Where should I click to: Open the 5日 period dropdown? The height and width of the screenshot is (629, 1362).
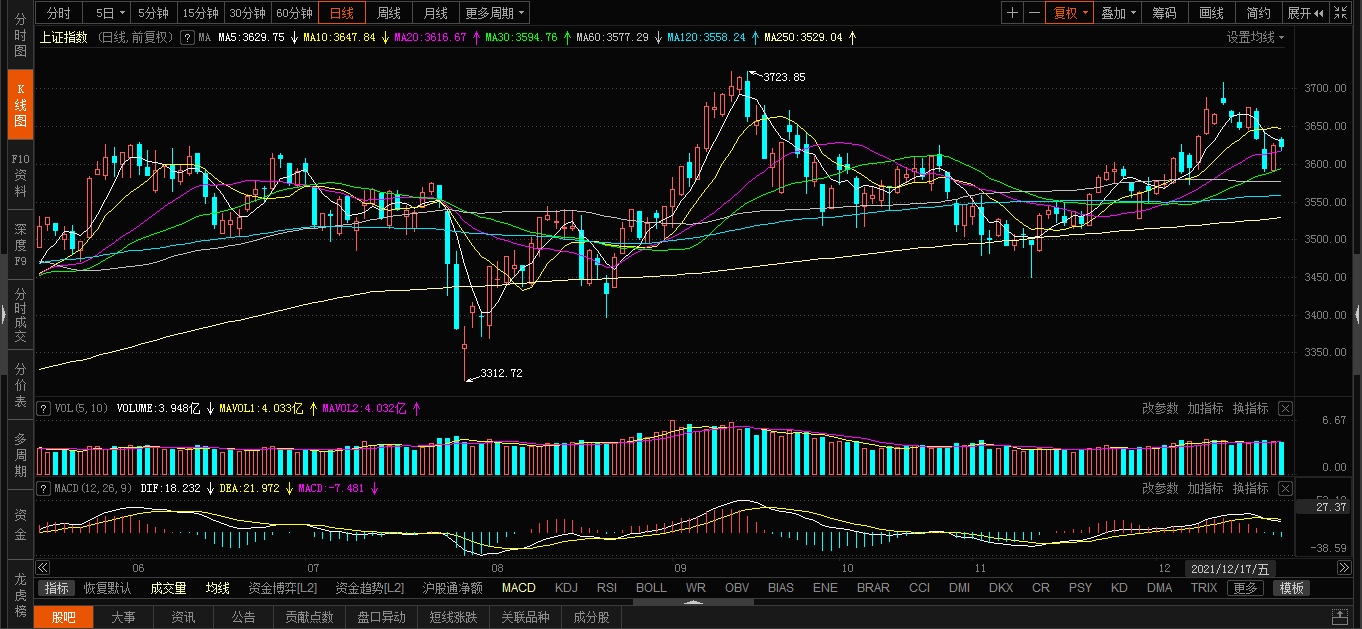(110, 13)
